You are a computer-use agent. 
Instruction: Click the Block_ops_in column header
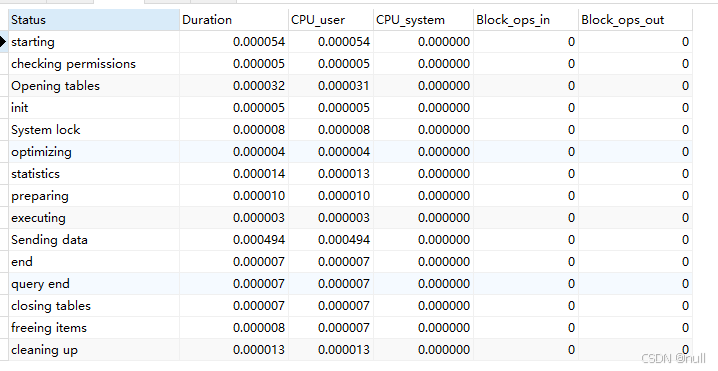[x=526, y=20]
